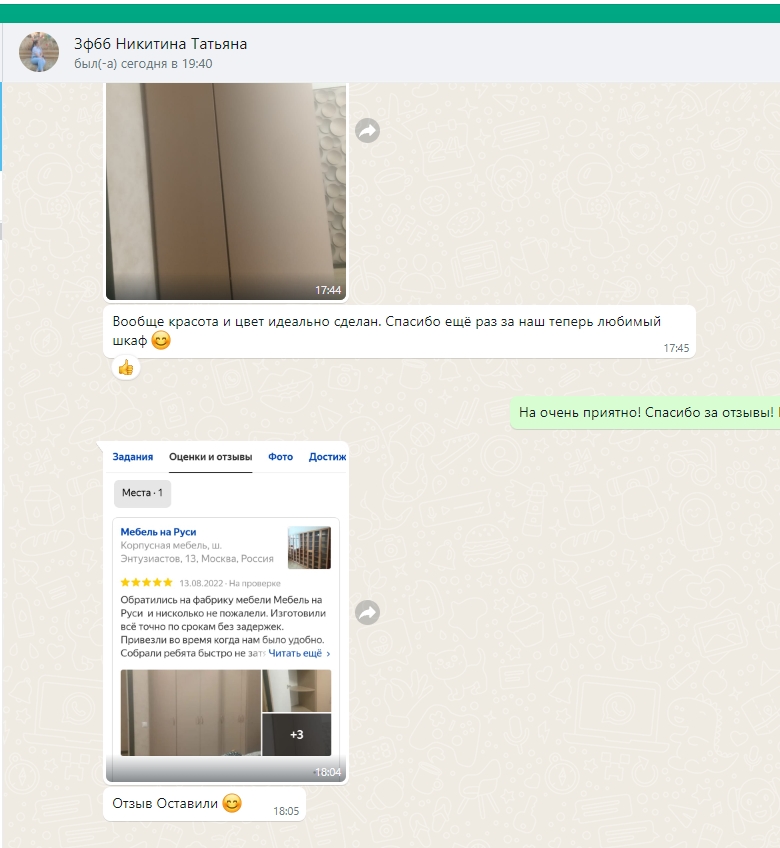Viewport: 780px width, 848px height.
Task: Select the Оценки и отзывы tab
Action: pyautogui.click(x=210, y=457)
